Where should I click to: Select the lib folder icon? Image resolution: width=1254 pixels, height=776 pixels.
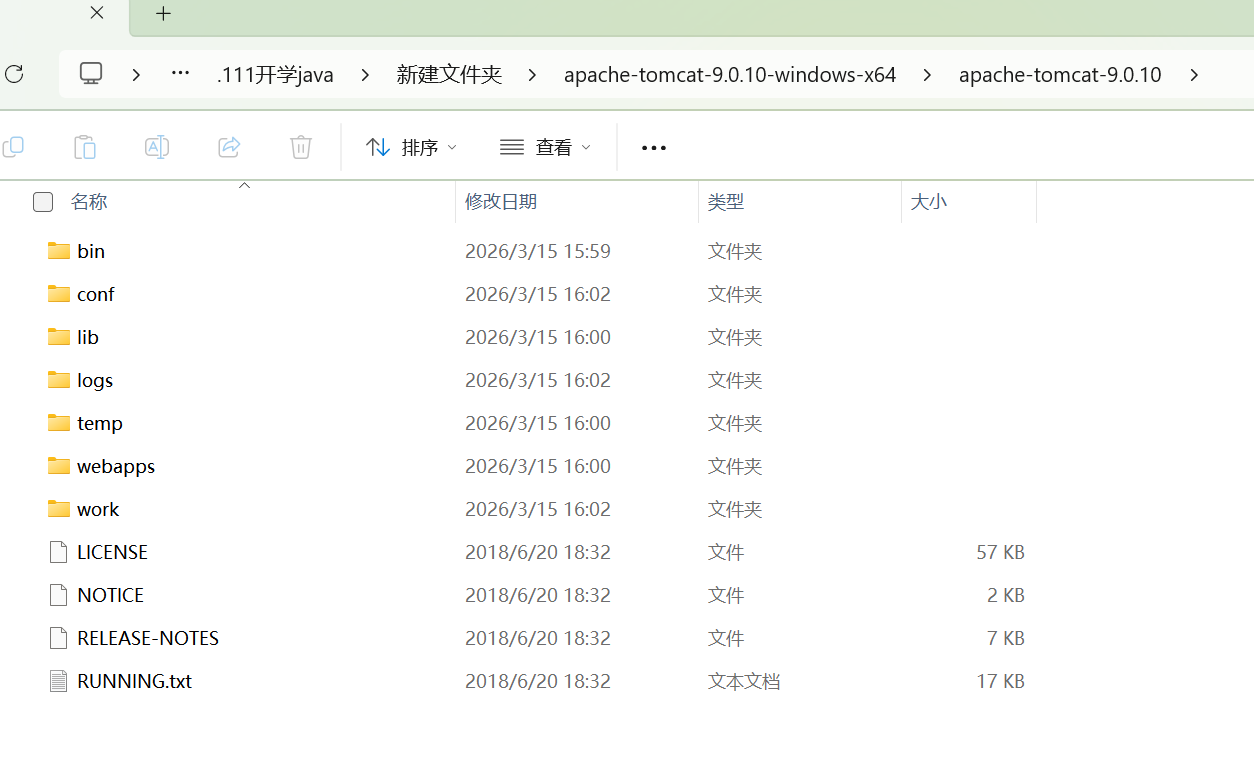click(x=59, y=337)
